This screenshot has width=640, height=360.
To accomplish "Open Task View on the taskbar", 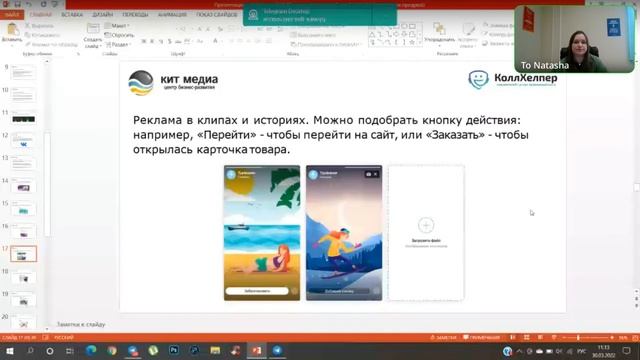I will tap(70, 351).
